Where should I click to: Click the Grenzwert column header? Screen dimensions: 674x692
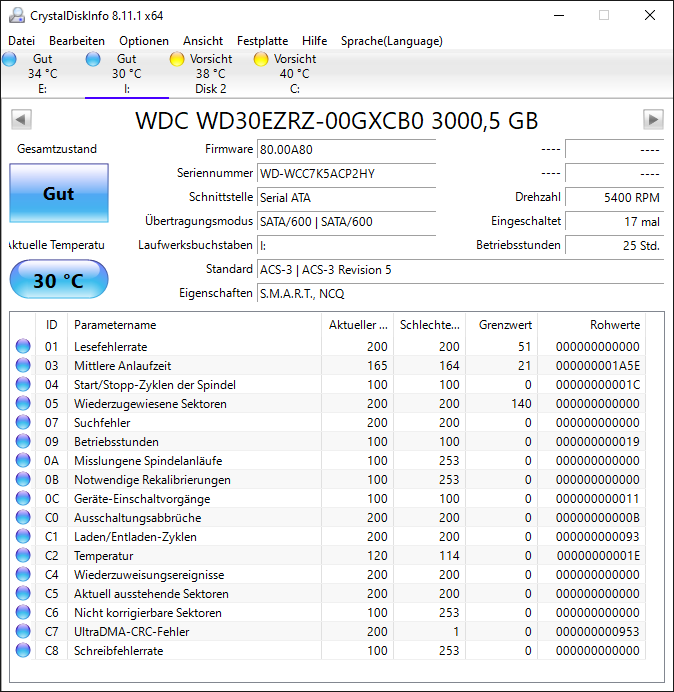501,325
